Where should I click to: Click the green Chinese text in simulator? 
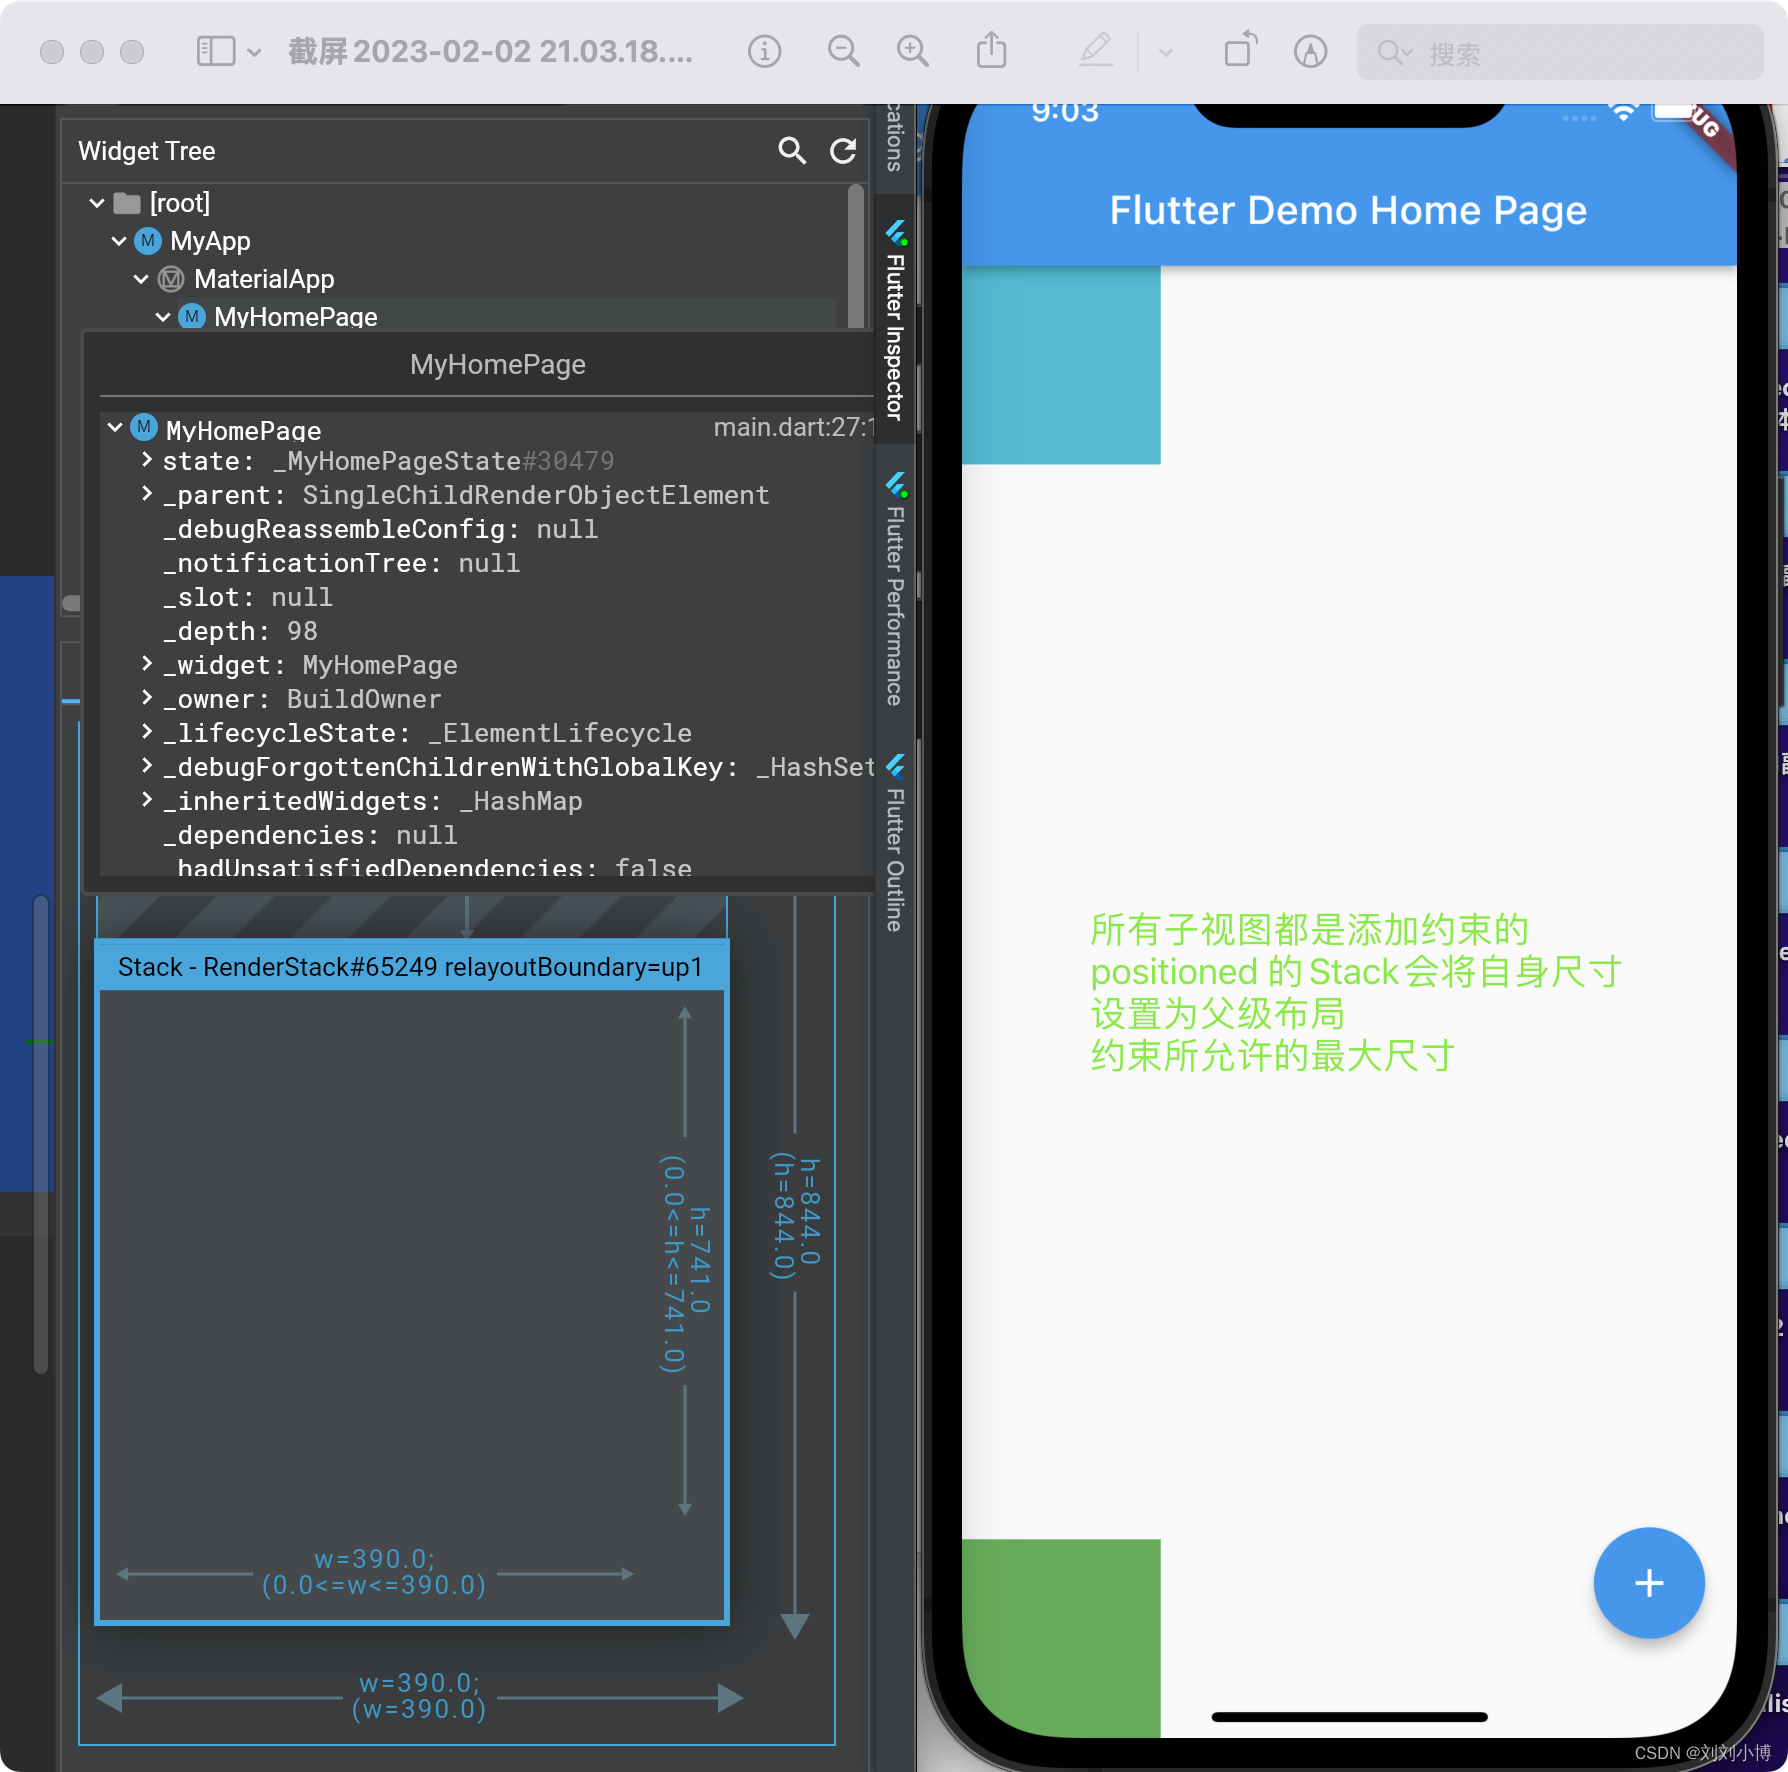point(1355,992)
